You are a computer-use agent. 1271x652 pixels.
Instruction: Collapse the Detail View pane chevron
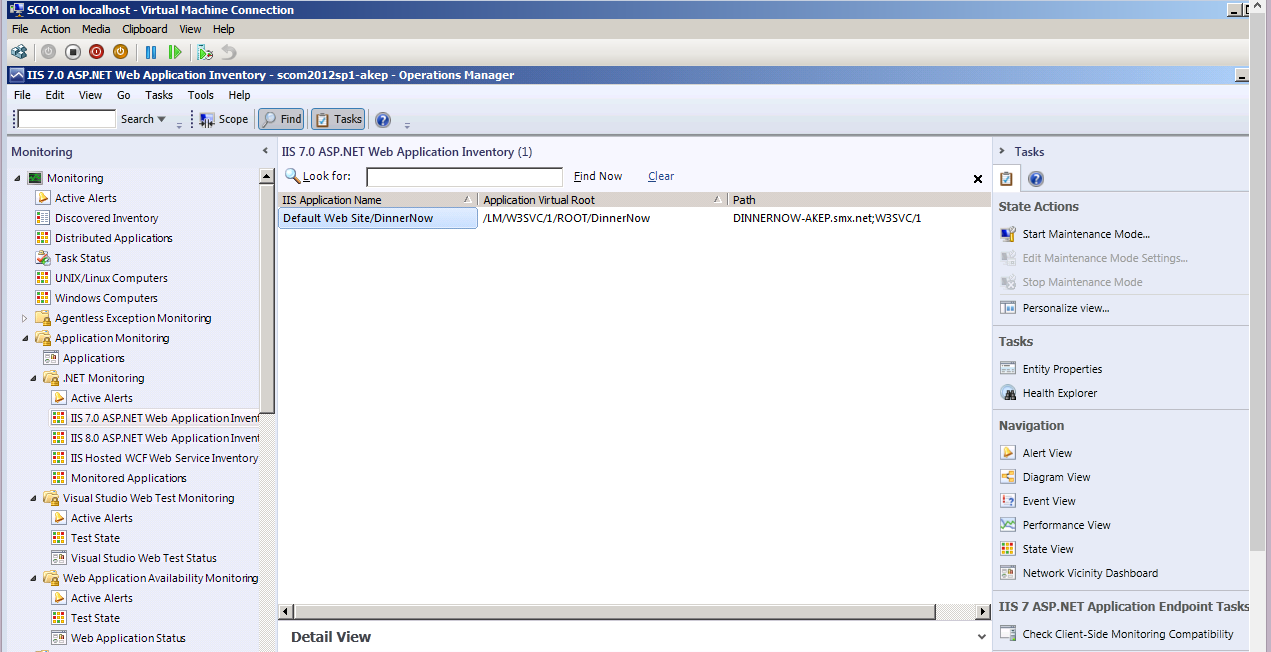[980, 637]
